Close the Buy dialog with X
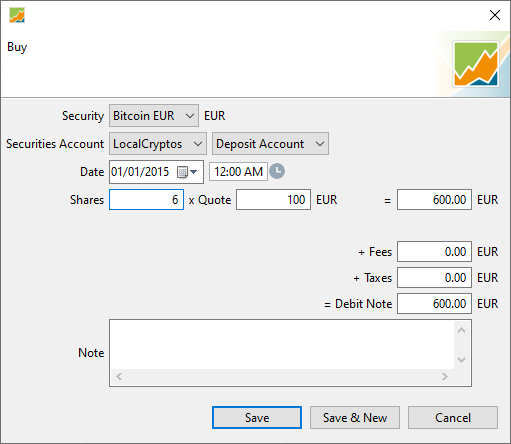Viewport: 511px width, 444px height. pyautogui.click(x=495, y=15)
